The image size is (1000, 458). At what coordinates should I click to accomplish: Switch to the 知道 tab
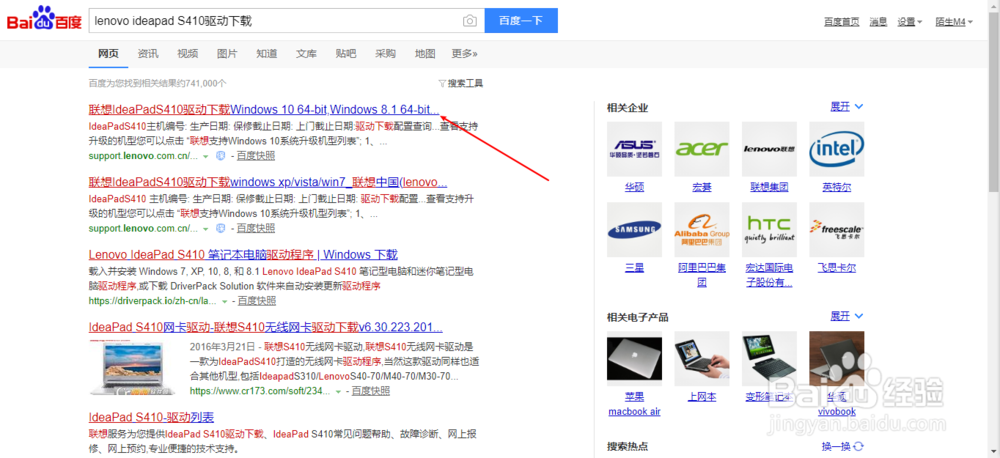pos(267,54)
